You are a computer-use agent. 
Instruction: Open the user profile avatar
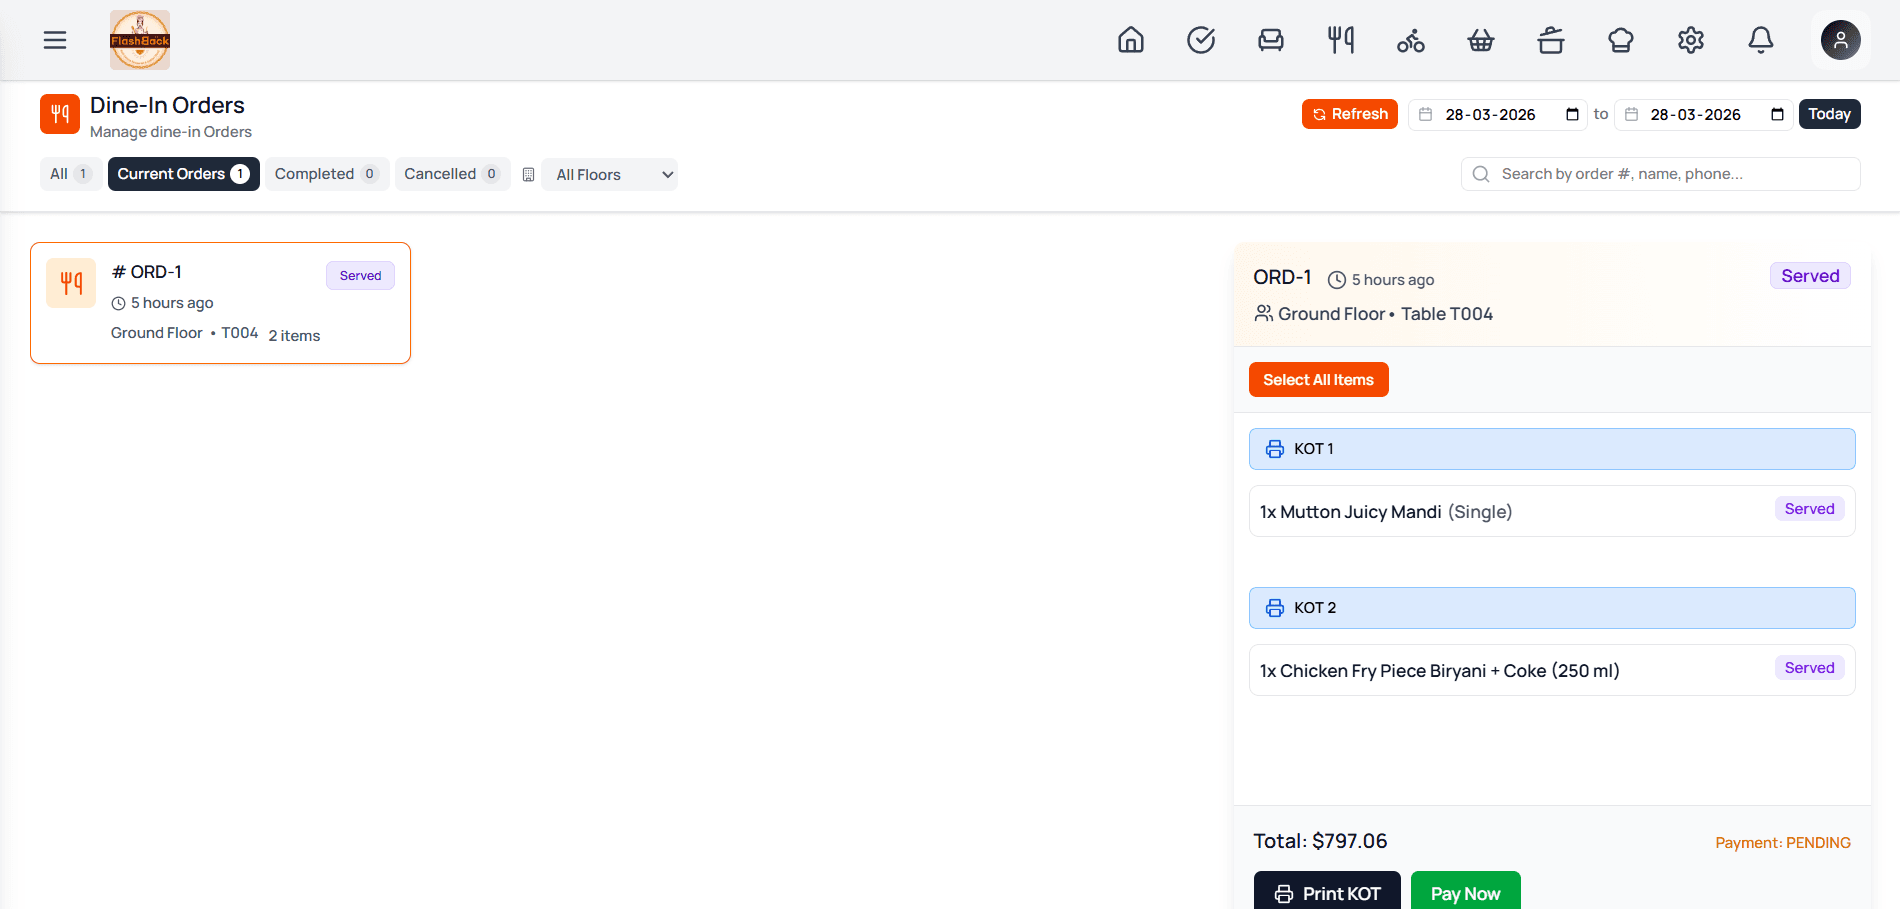tap(1841, 40)
